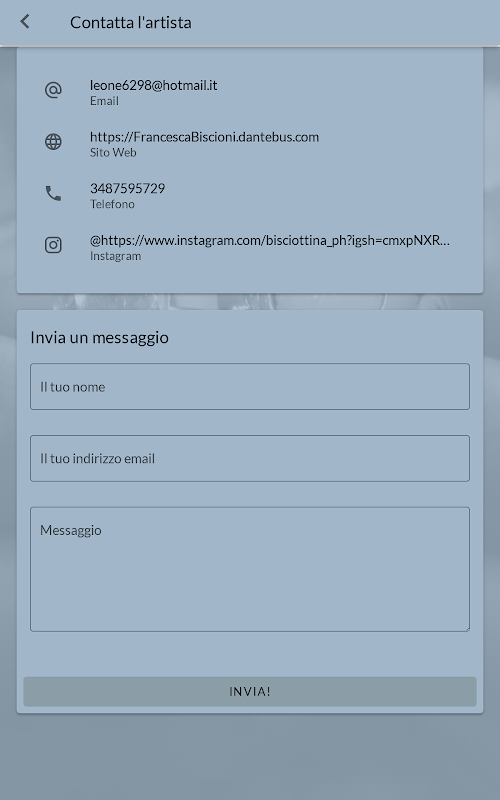Screen dimensions: 500x800
Task: Send message with the INVIA! button
Action: tap(250, 692)
